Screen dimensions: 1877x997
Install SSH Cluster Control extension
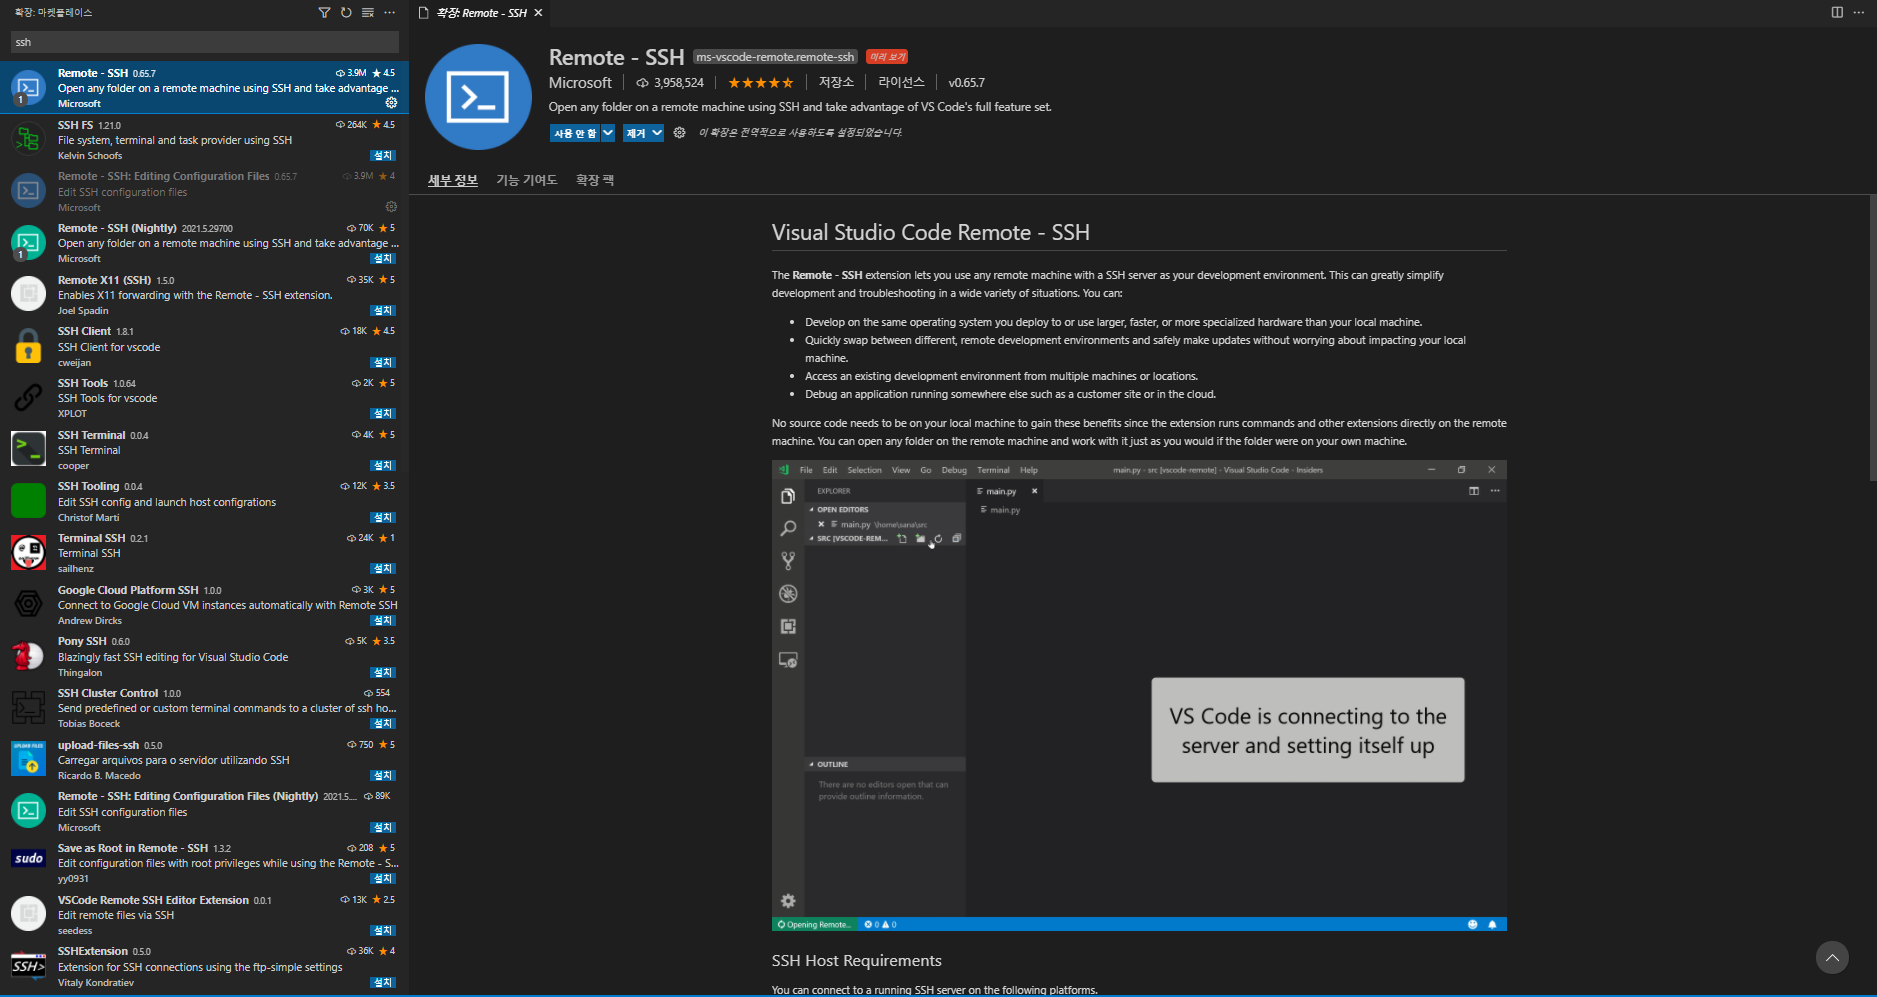coord(383,724)
